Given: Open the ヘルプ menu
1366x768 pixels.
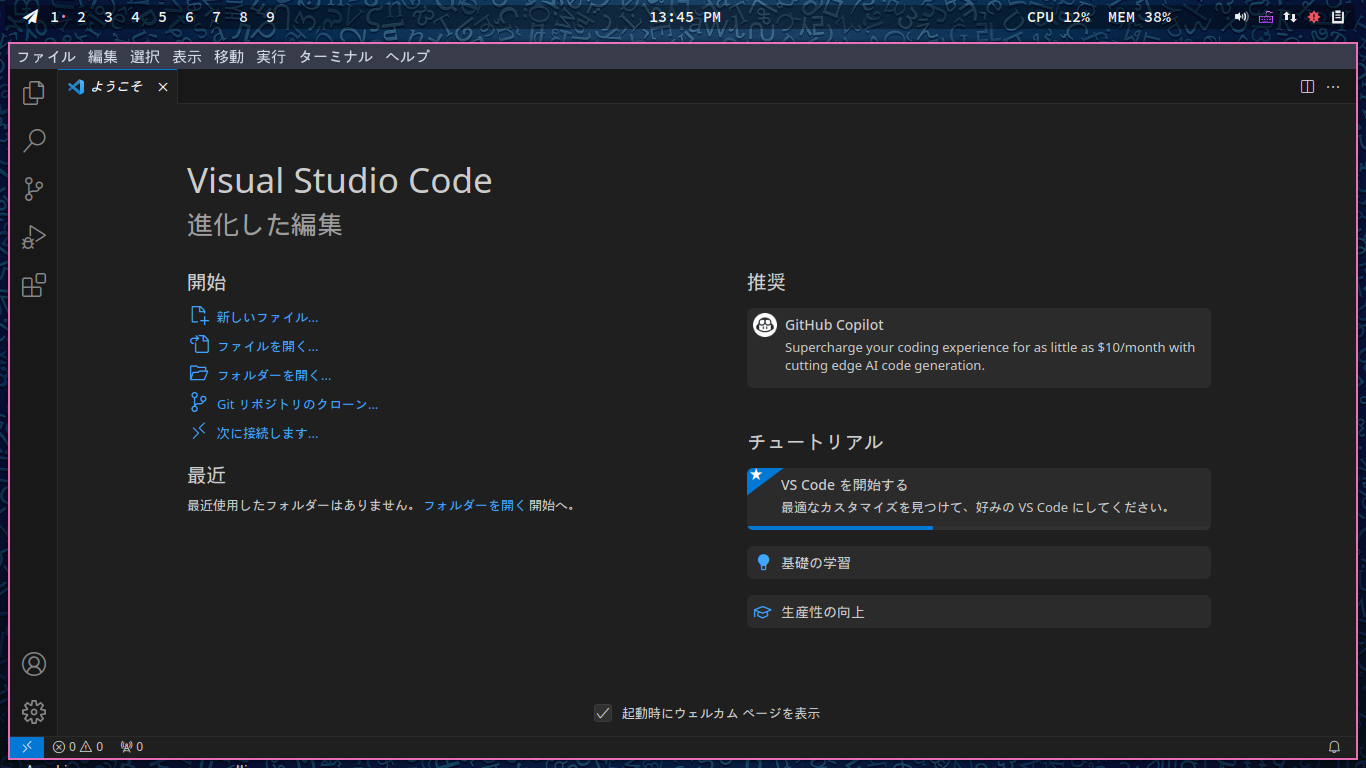Looking at the screenshot, I should tap(407, 57).
